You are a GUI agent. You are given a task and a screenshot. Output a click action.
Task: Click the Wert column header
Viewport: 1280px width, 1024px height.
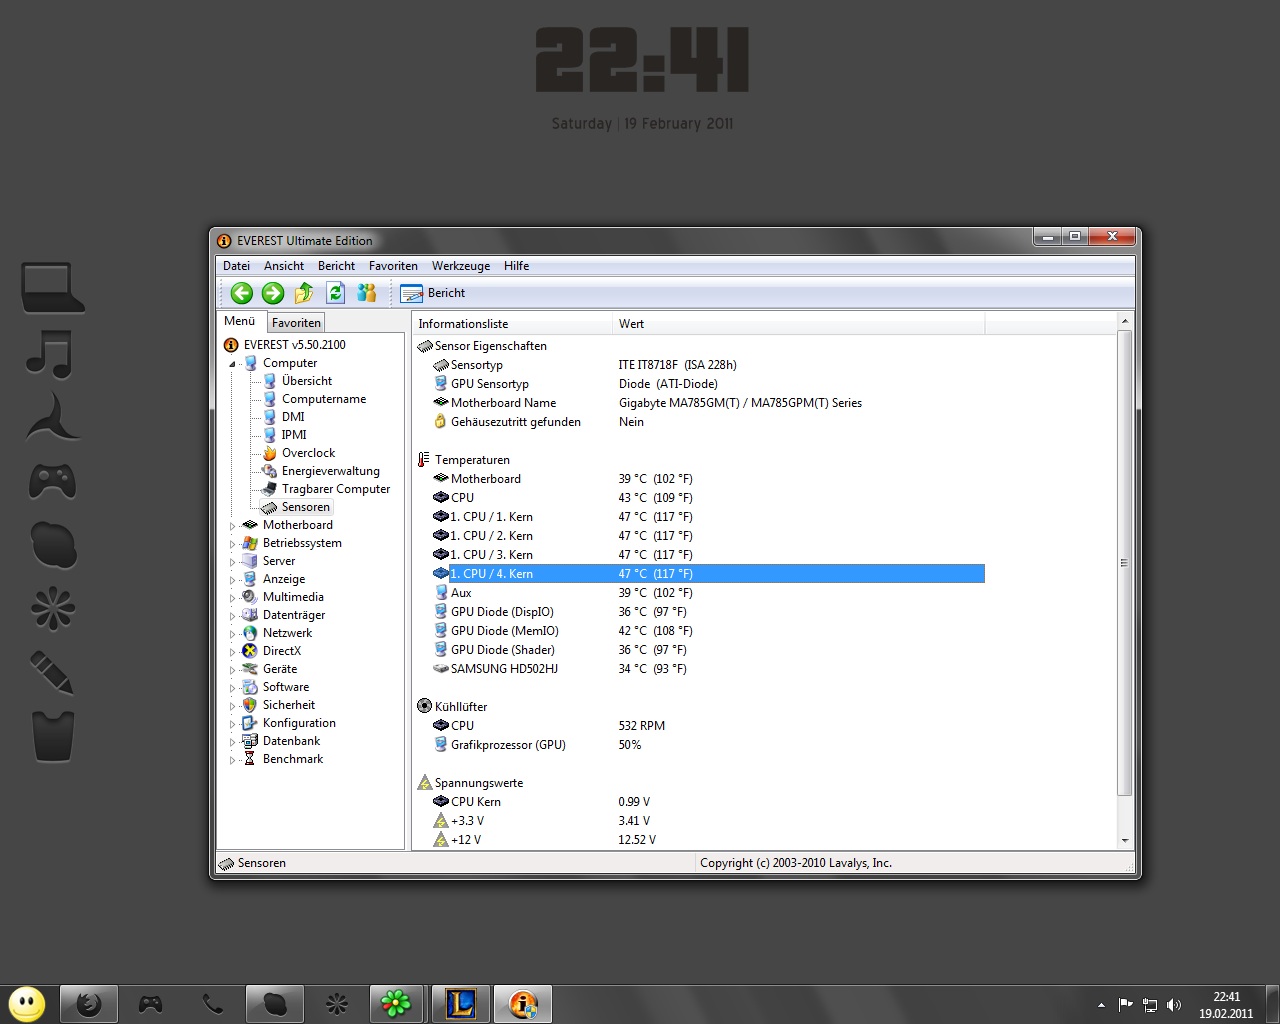[798, 324]
